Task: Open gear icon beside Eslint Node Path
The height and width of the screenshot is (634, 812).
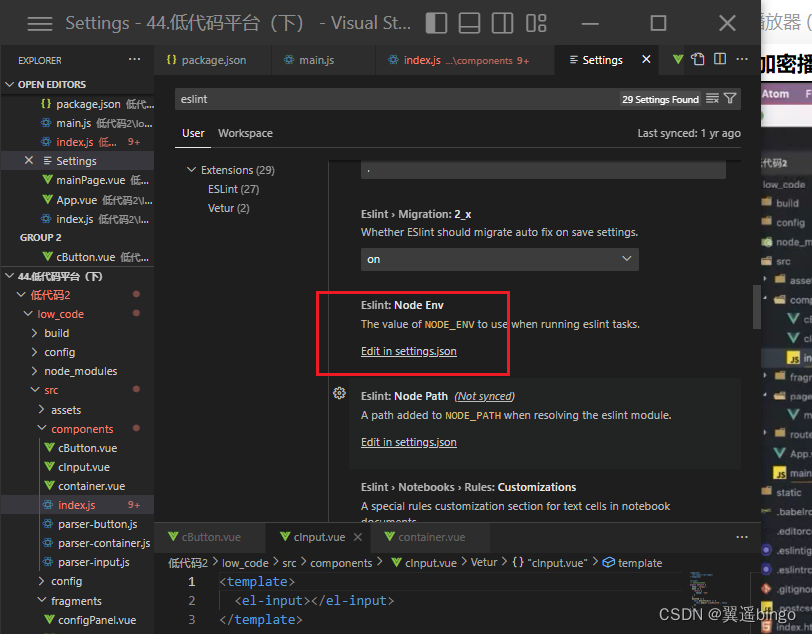Action: [339, 393]
